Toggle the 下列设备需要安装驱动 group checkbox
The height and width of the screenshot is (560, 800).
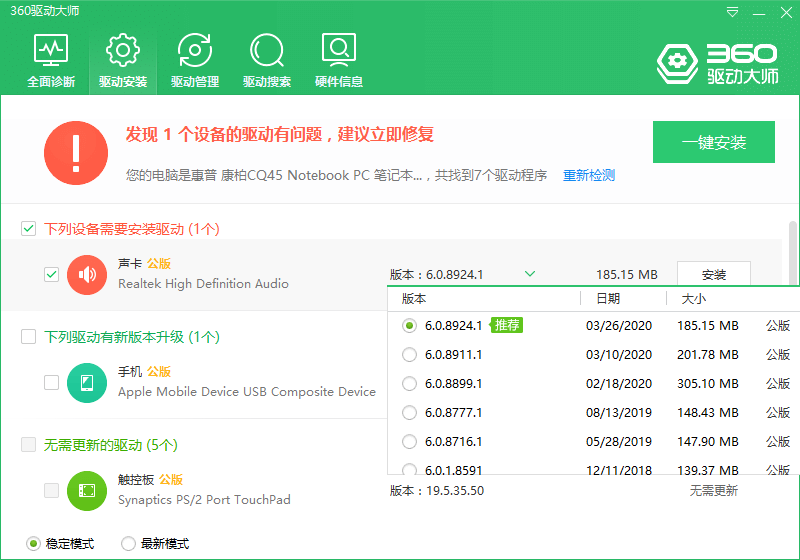coord(29,229)
